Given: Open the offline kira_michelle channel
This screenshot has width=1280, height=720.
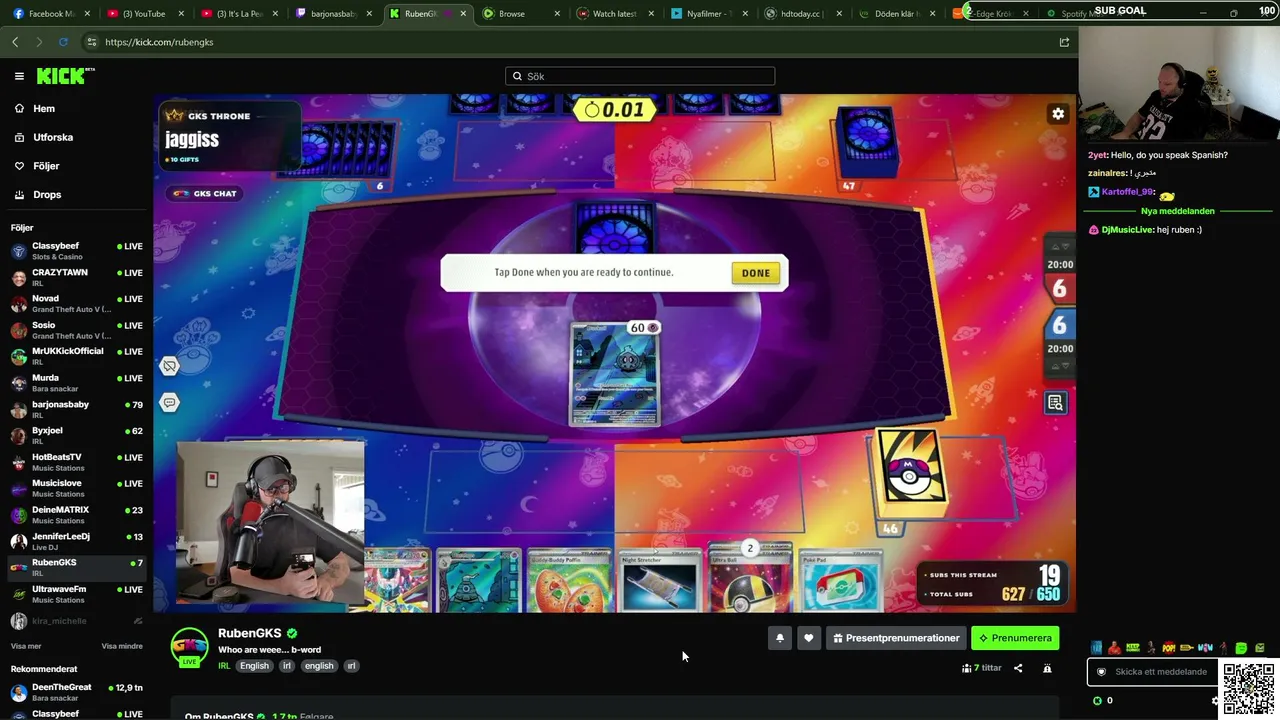Looking at the screenshot, I should coord(76,621).
